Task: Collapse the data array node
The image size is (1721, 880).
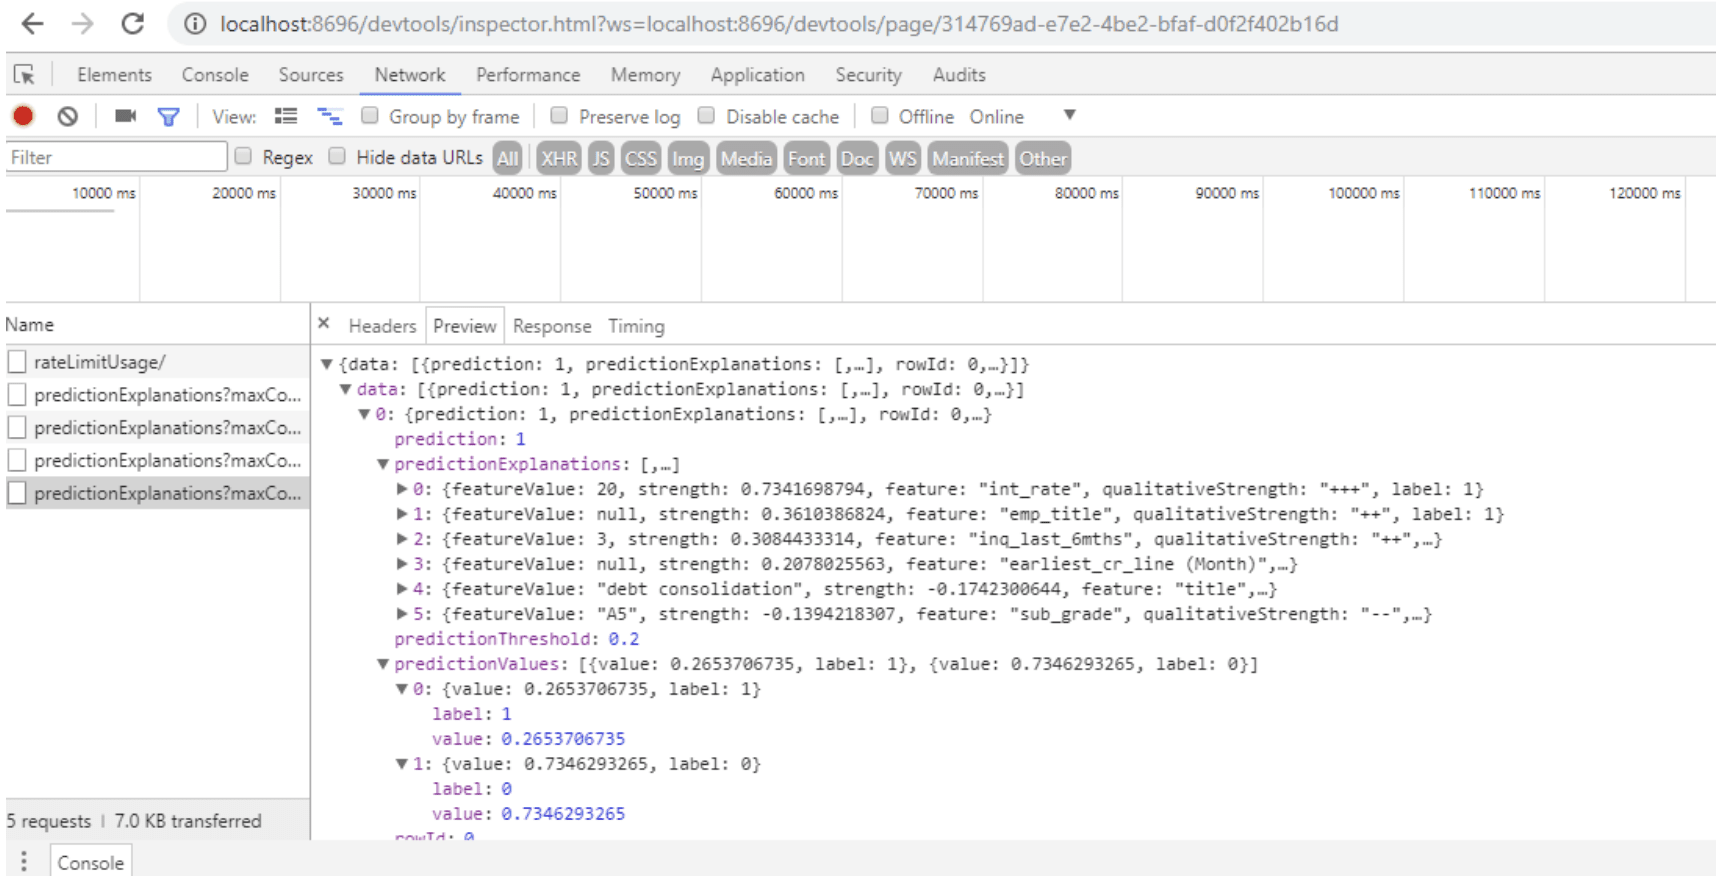Action: [x=345, y=390]
